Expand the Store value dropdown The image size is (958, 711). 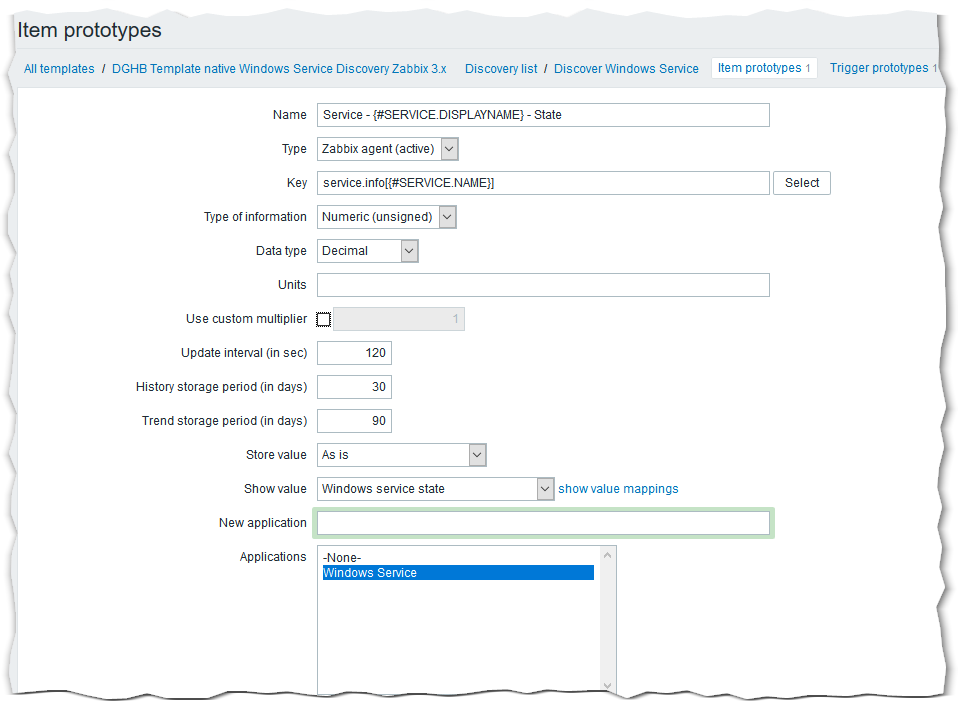click(401, 455)
